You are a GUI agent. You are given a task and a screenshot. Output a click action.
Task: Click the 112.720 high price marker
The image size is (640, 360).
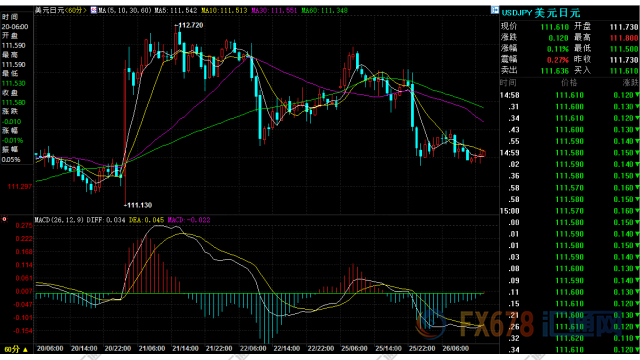190,25
